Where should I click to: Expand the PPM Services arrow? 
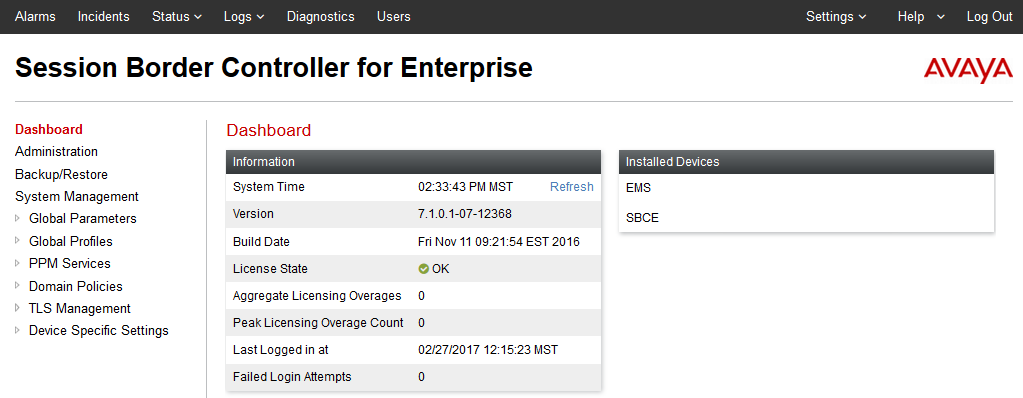tap(18, 263)
